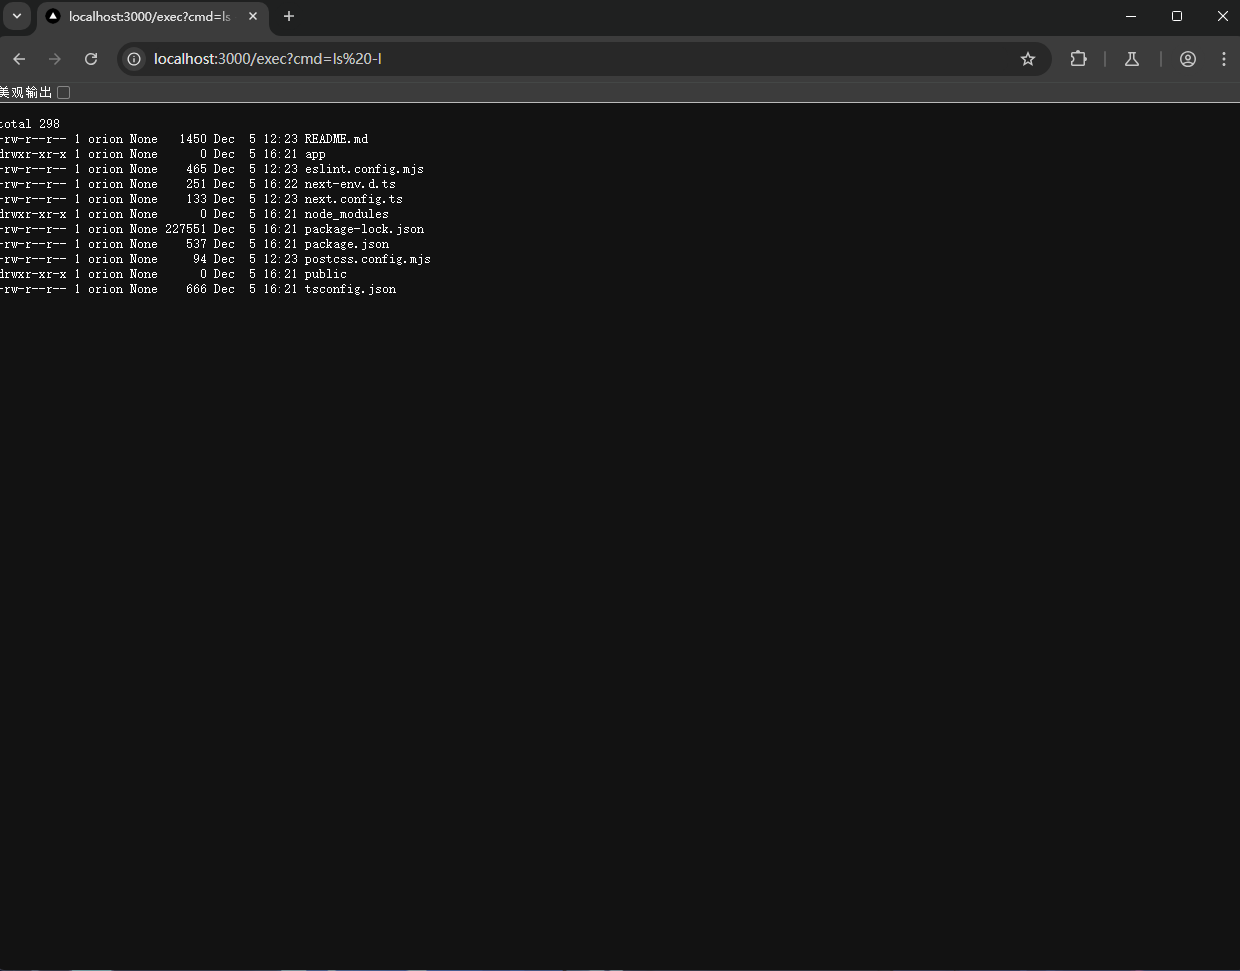Click the 227551 file size value
This screenshot has height=971, width=1240.
186,229
